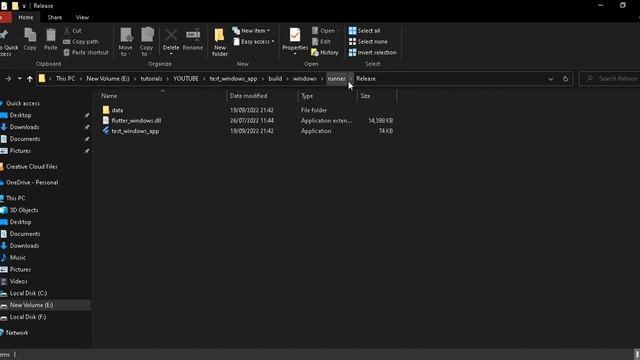Open the New item dropdown

coord(251,31)
